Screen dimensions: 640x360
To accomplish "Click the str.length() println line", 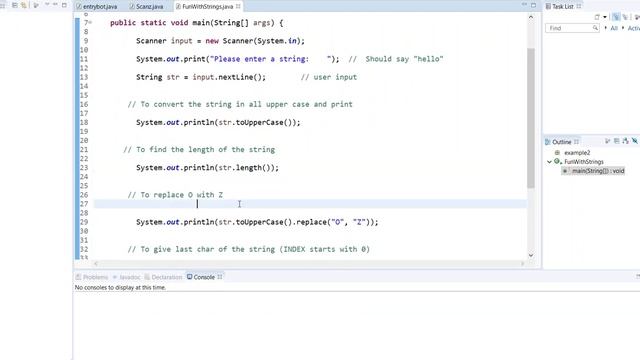I will click(207, 168).
